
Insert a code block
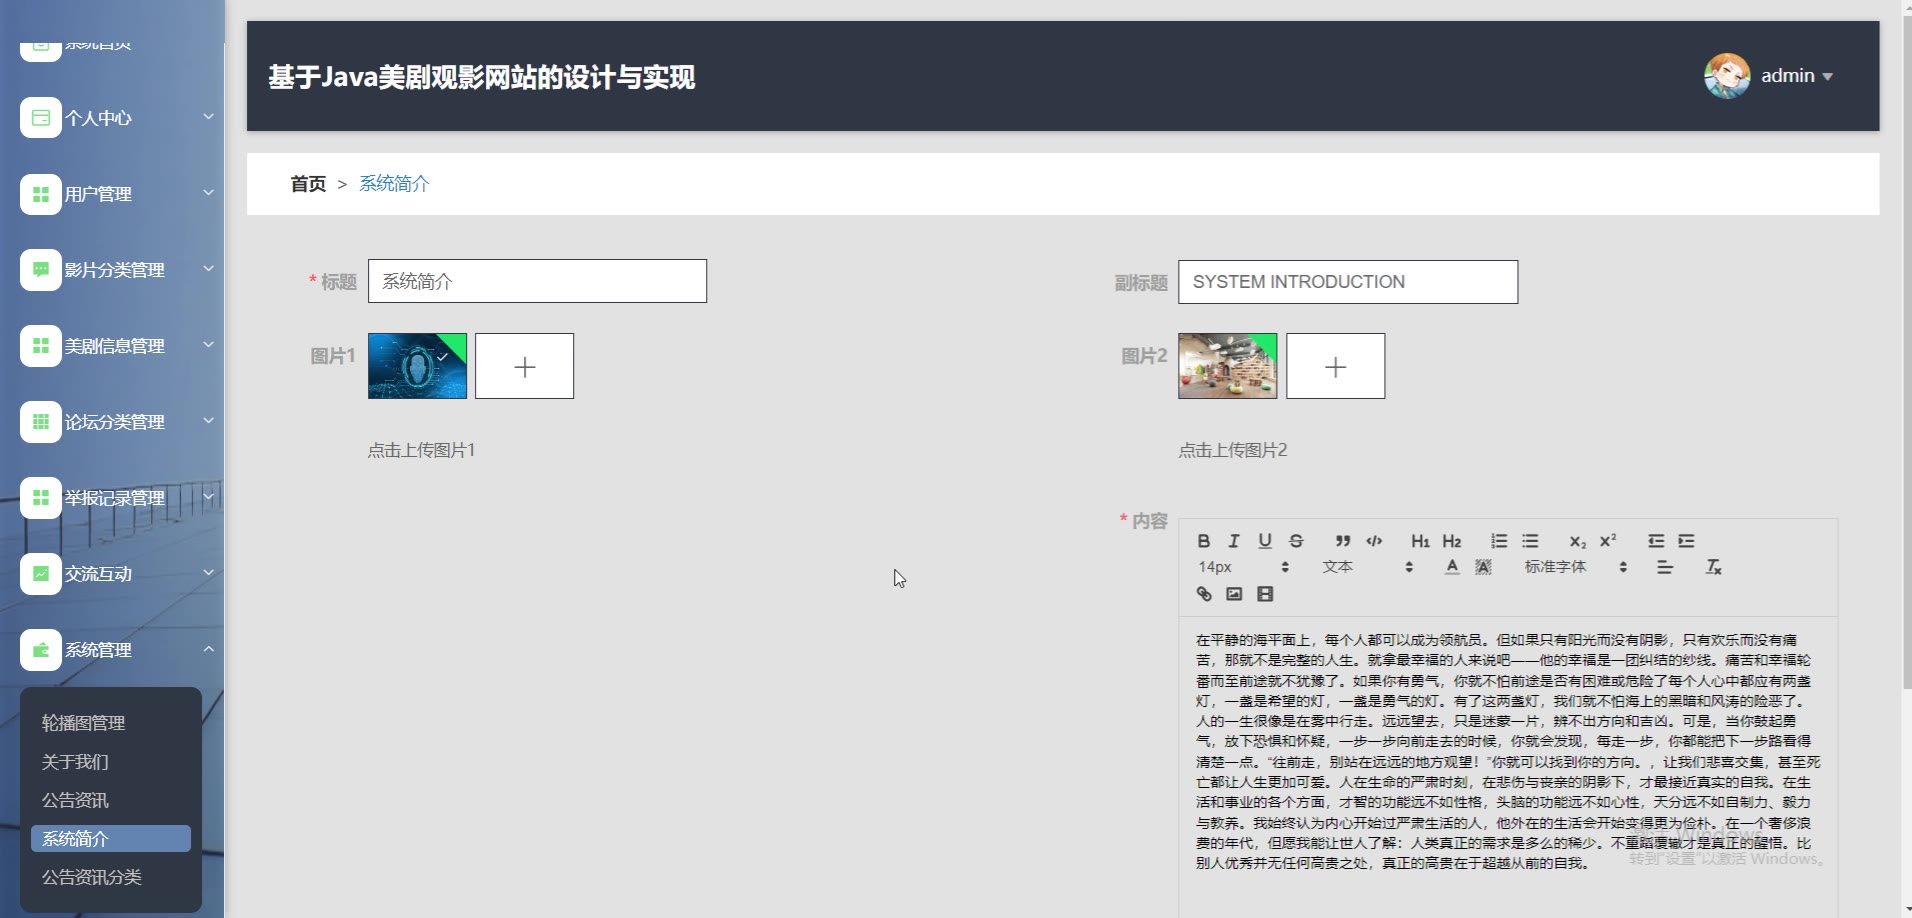point(1375,541)
